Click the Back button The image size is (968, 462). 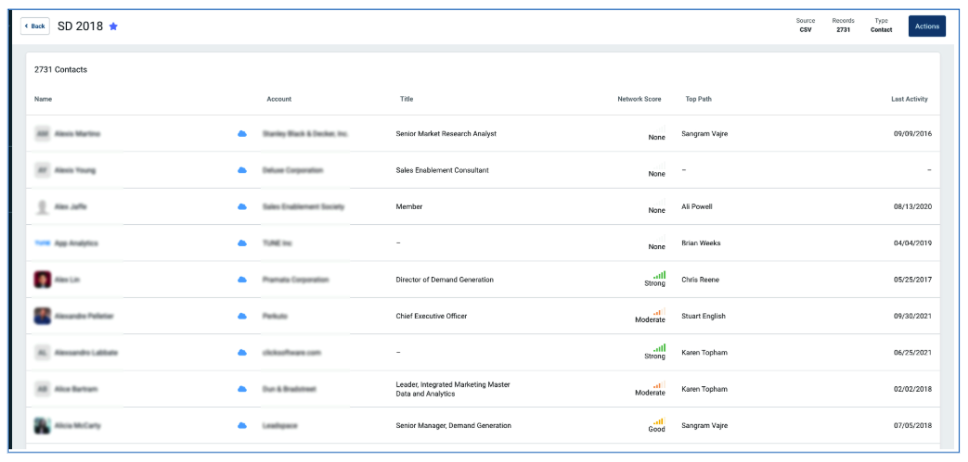coord(35,26)
